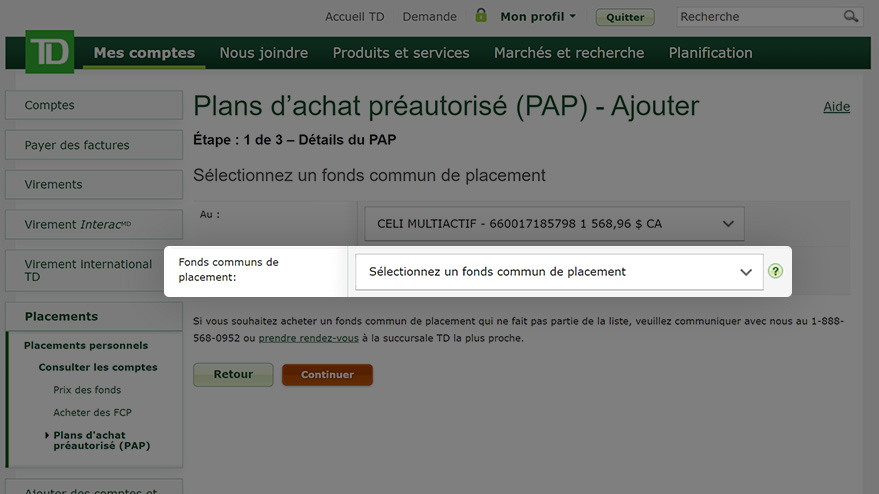The width and height of the screenshot is (879, 494).
Task: Open the CELI MULTIACTIF account dropdown
Action: point(554,224)
